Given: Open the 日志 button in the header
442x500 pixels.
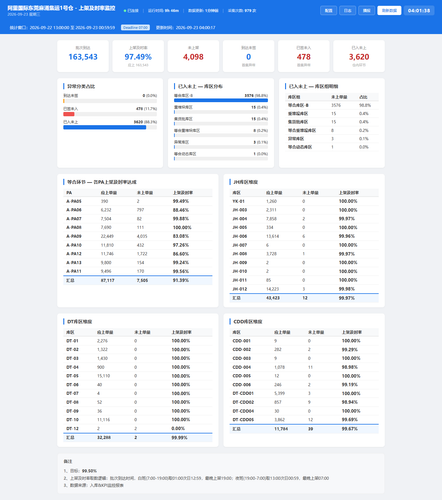Looking at the screenshot, I should [347, 10].
